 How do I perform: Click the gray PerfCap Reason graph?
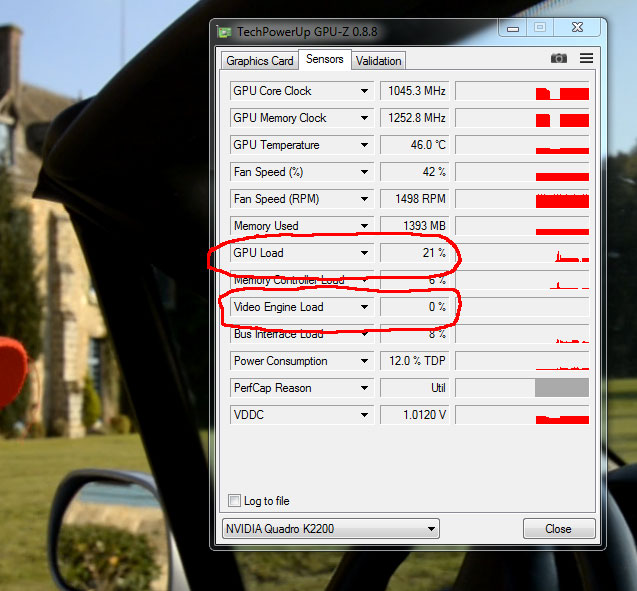tap(522, 388)
